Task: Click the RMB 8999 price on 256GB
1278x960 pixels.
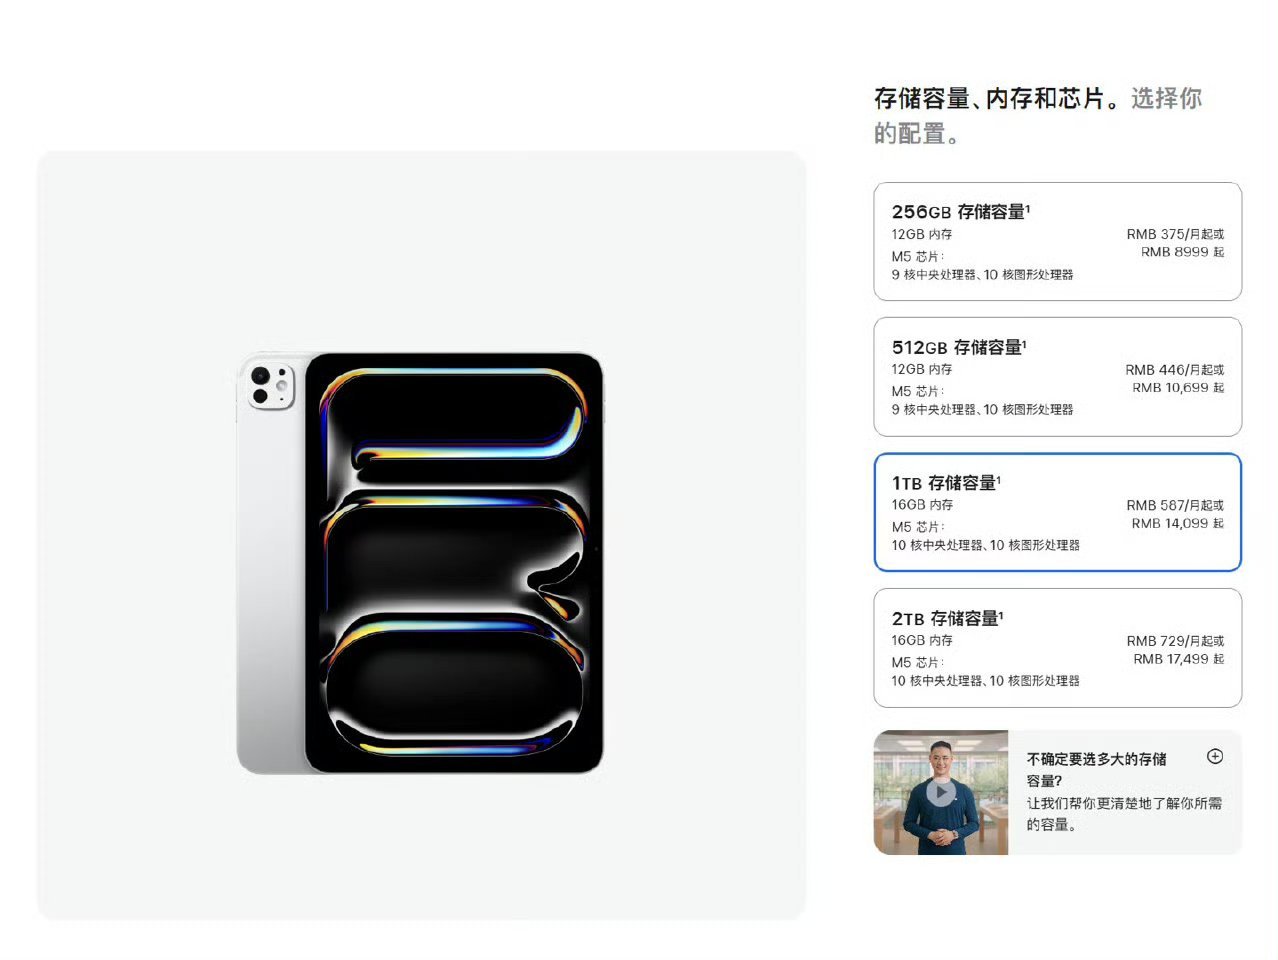Action: 1182,252
